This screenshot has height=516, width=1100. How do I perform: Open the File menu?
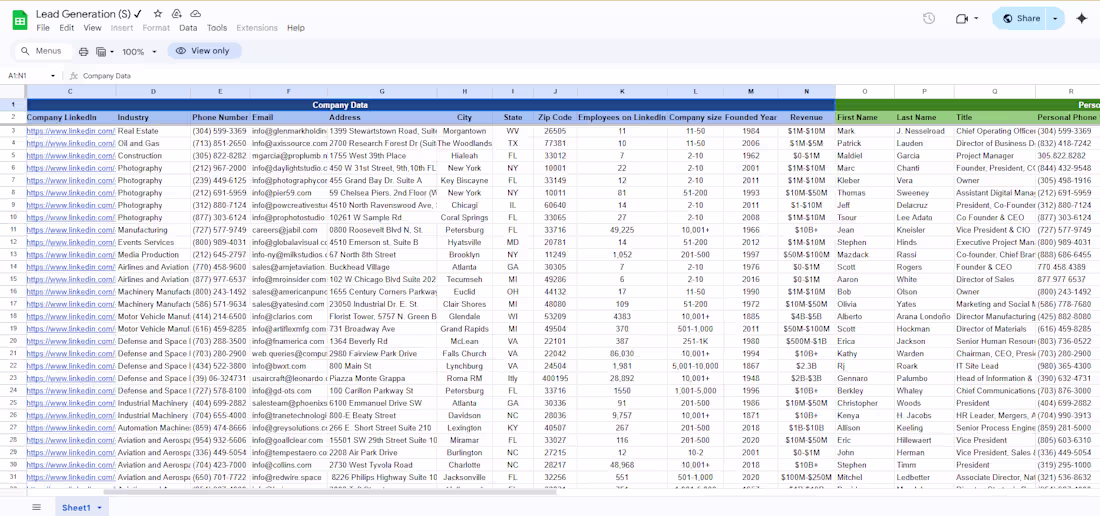point(43,28)
